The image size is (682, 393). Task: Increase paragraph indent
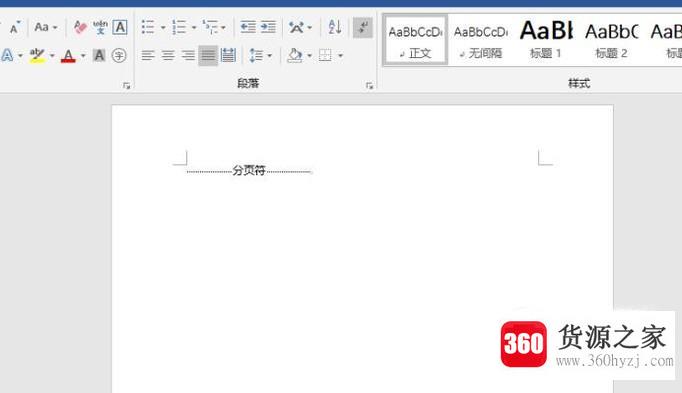coord(268,27)
